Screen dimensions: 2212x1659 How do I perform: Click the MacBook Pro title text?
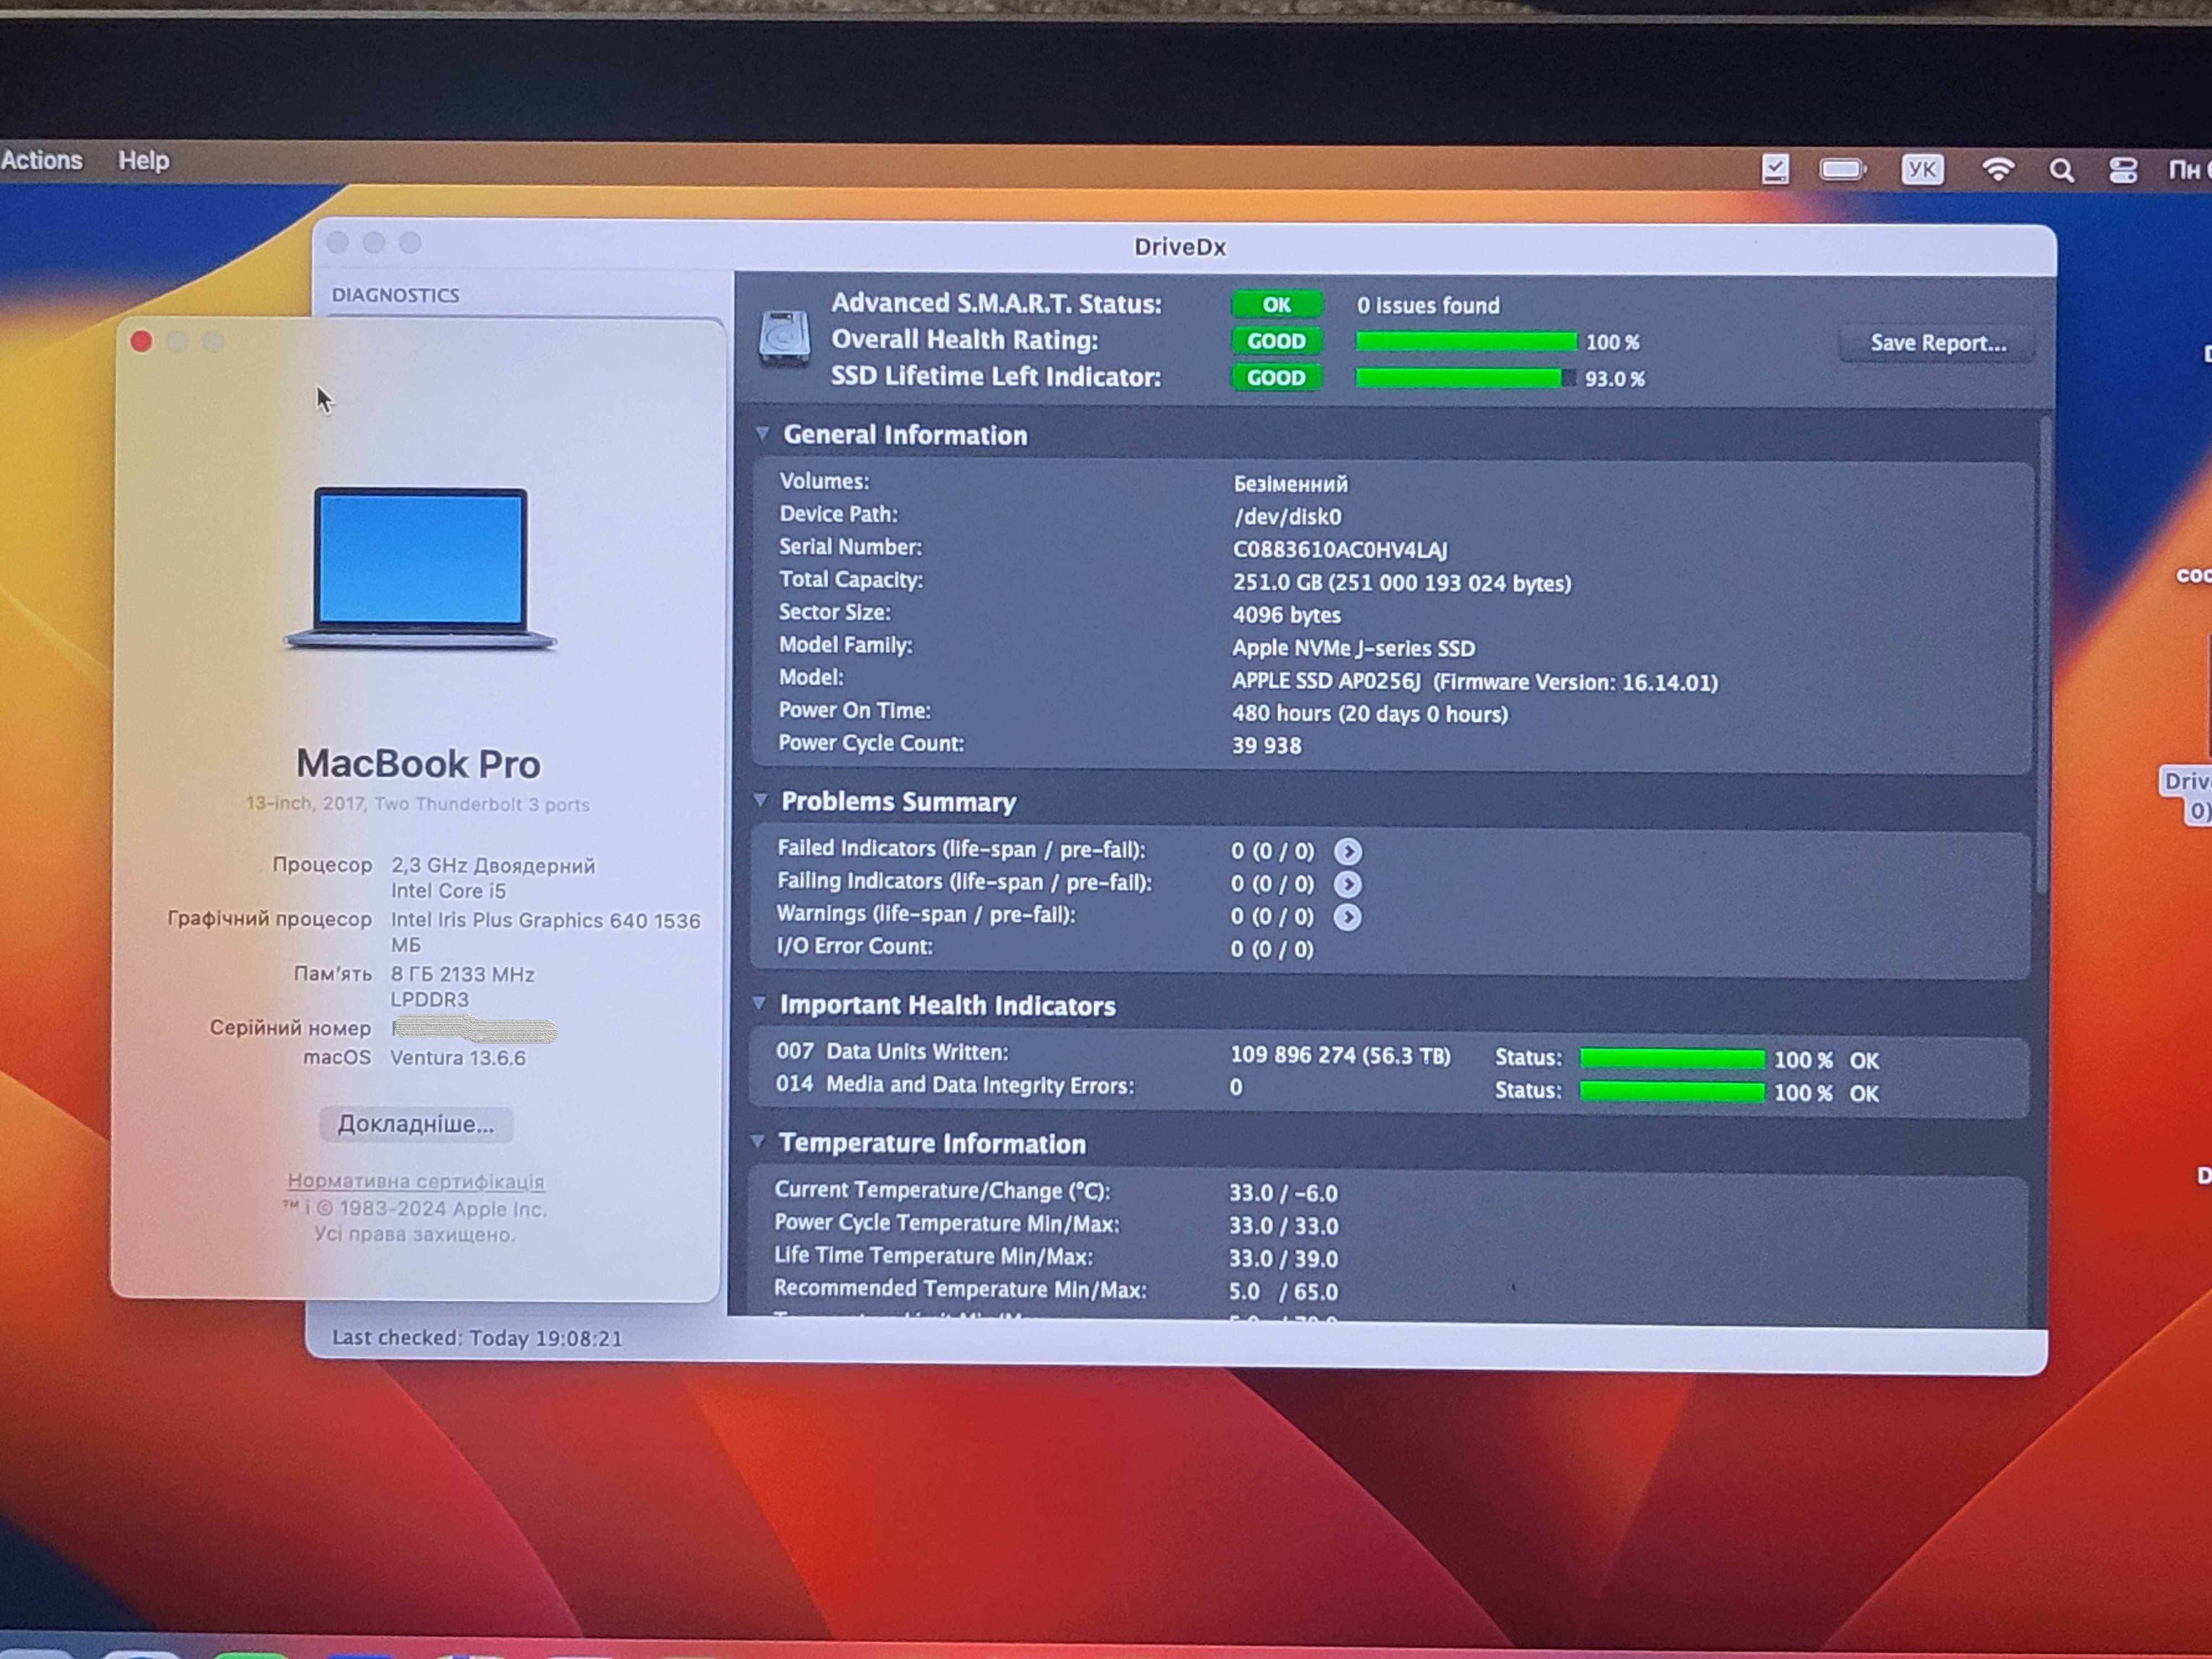tap(419, 763)
